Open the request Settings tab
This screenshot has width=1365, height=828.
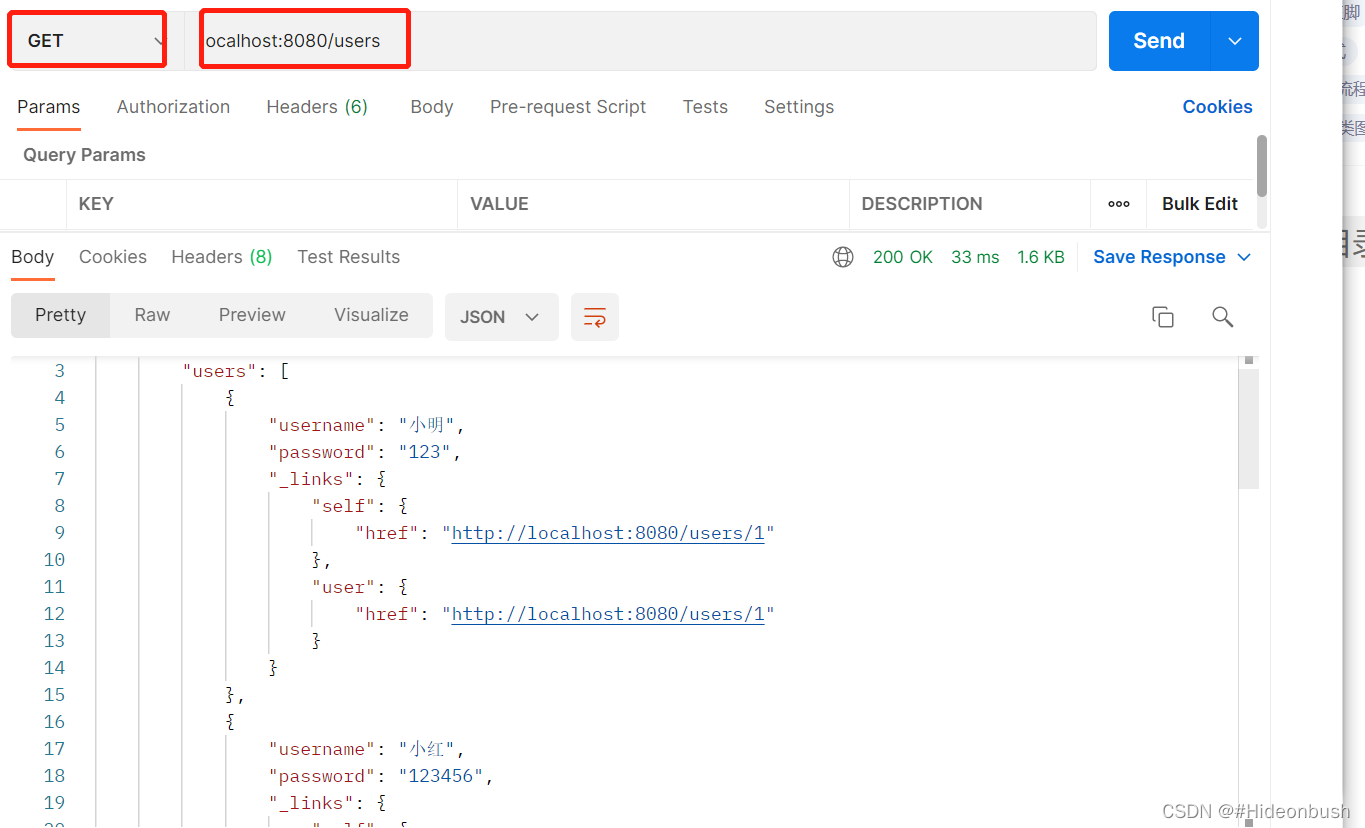click(799, 107)
